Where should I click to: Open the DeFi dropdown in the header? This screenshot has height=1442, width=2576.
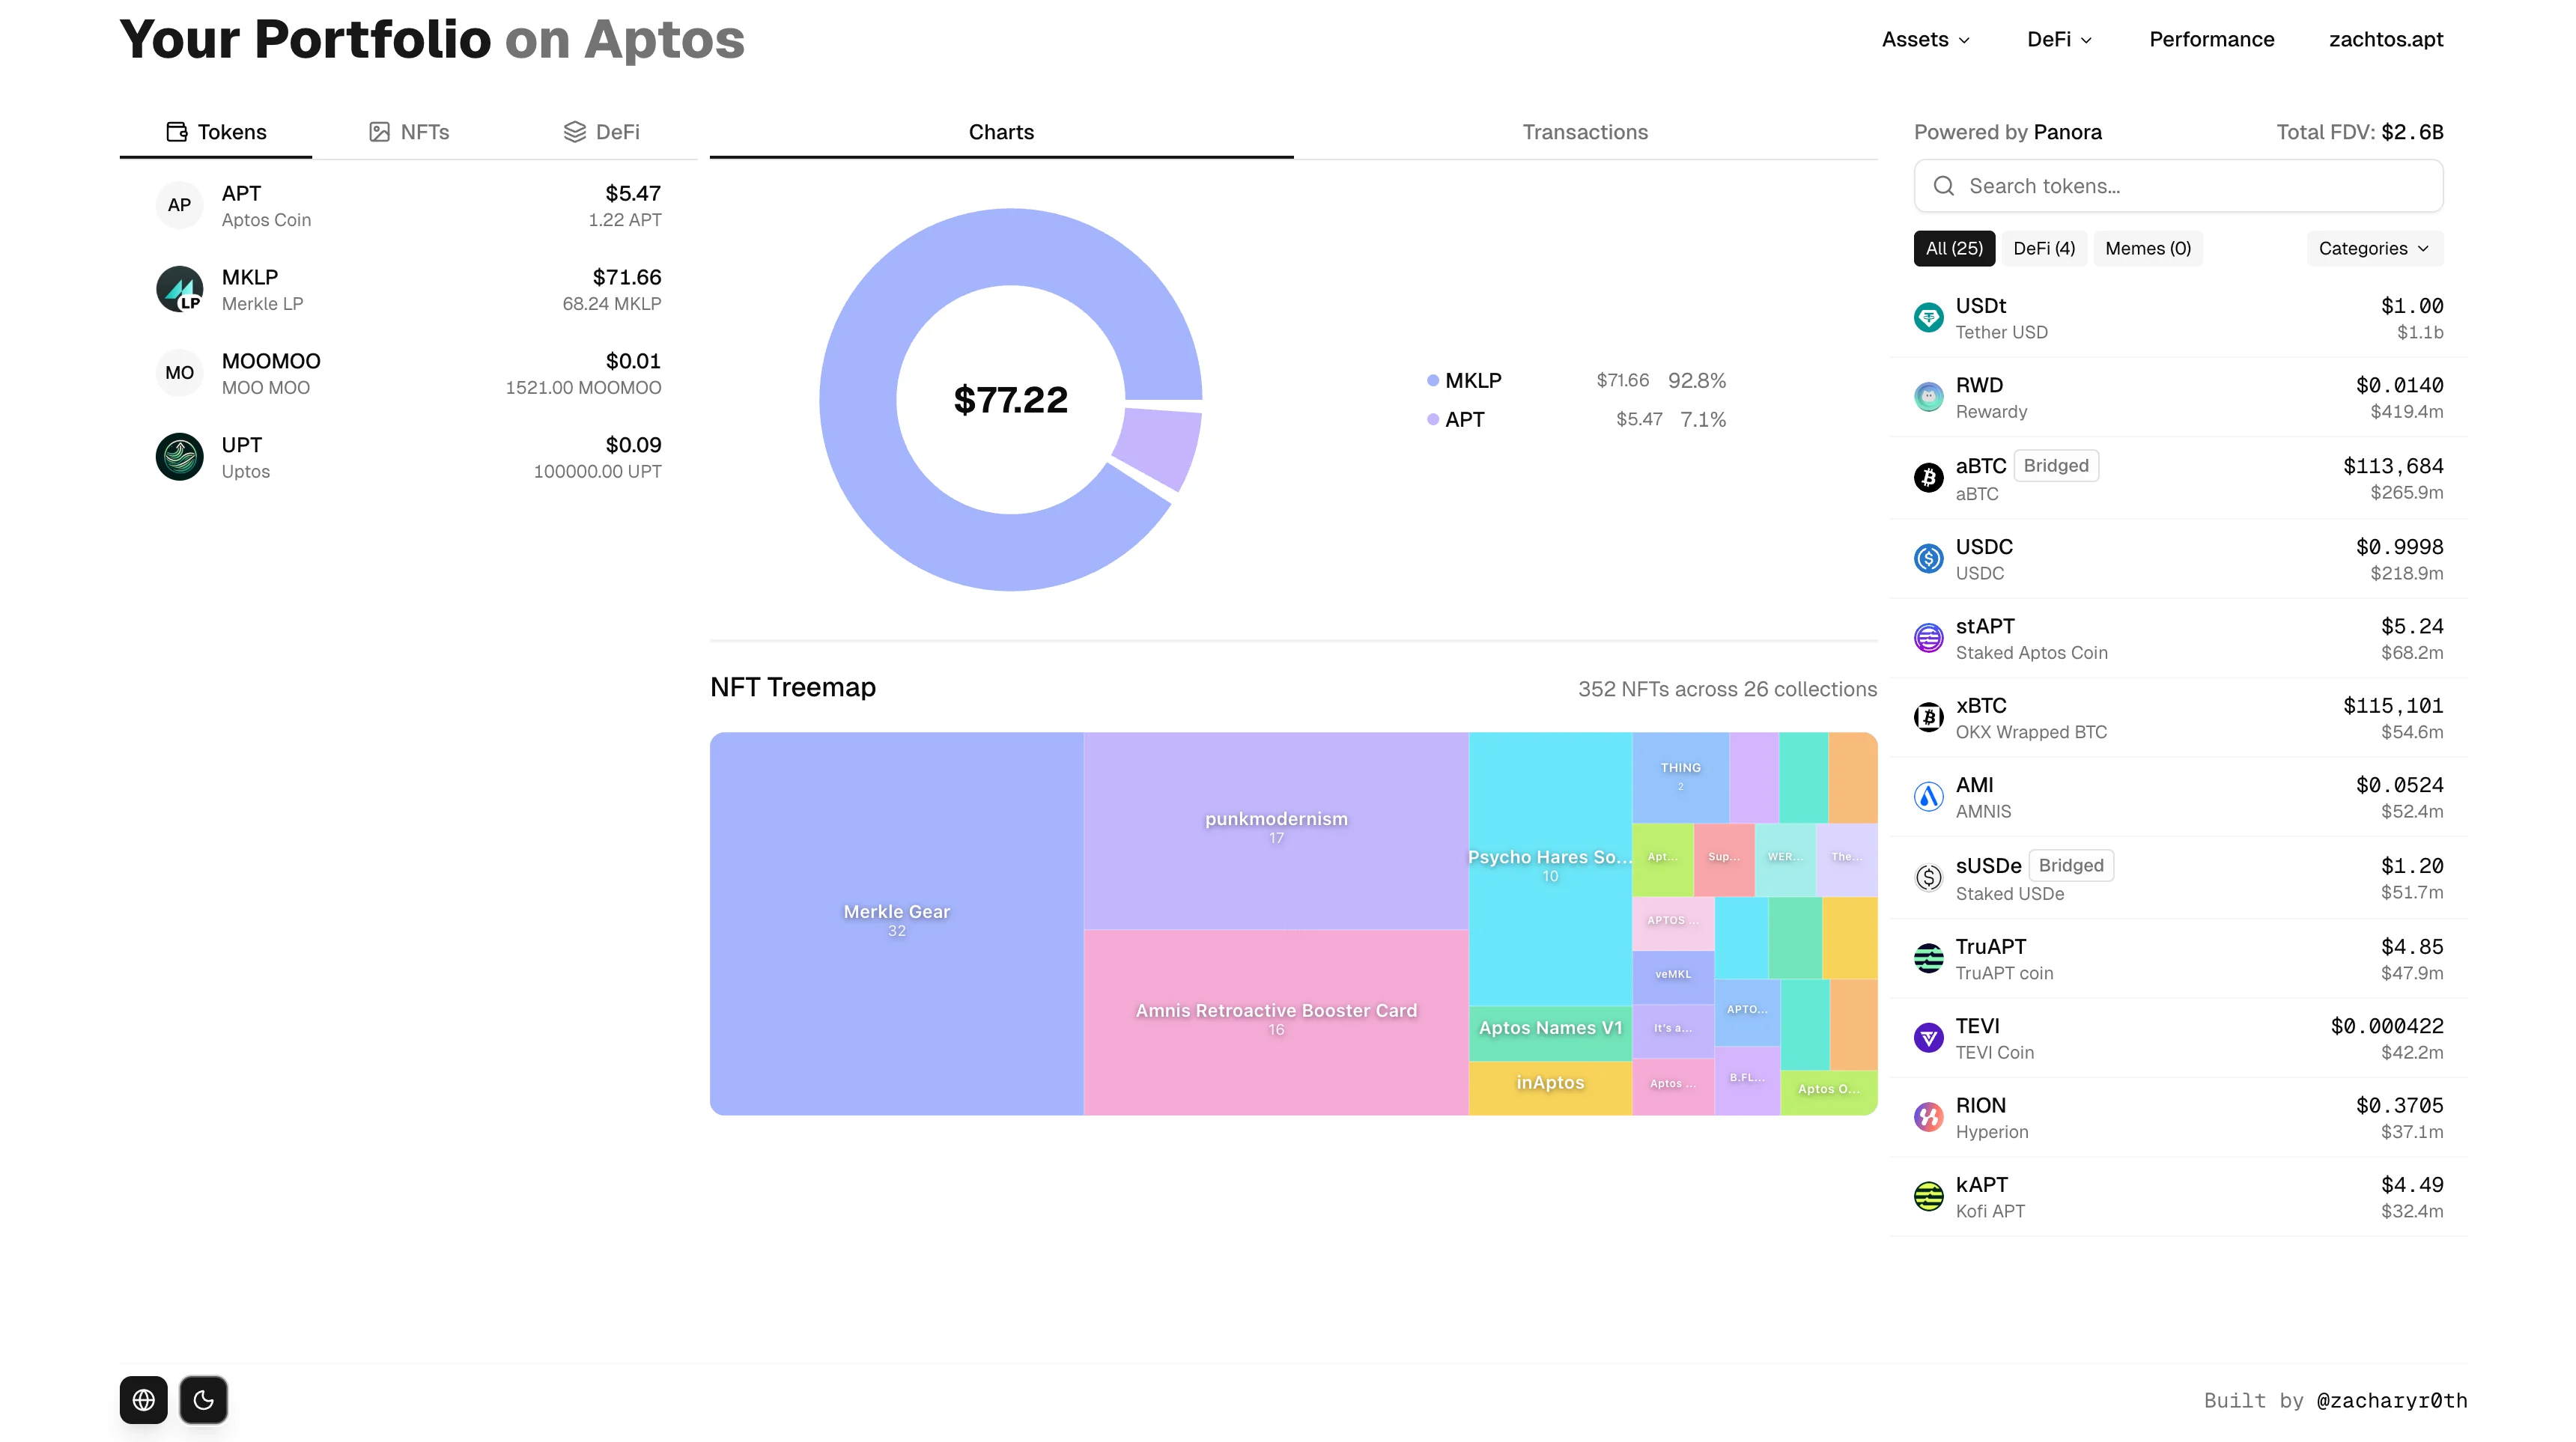(x=2058, y=39)
